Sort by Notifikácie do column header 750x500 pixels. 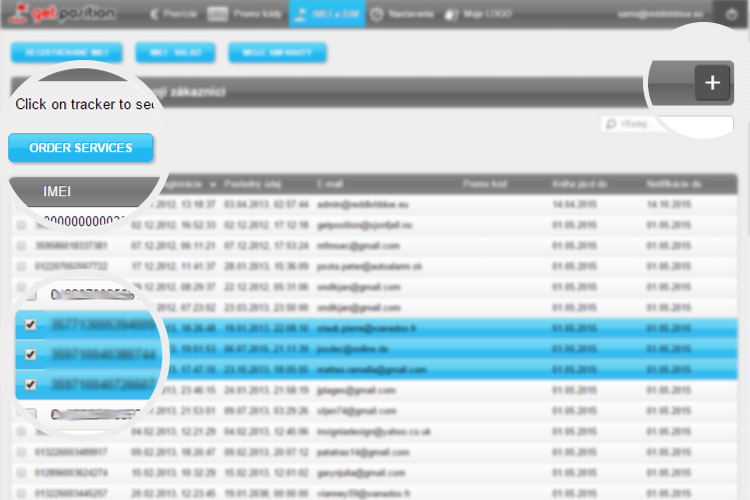[x=674, y=184]
